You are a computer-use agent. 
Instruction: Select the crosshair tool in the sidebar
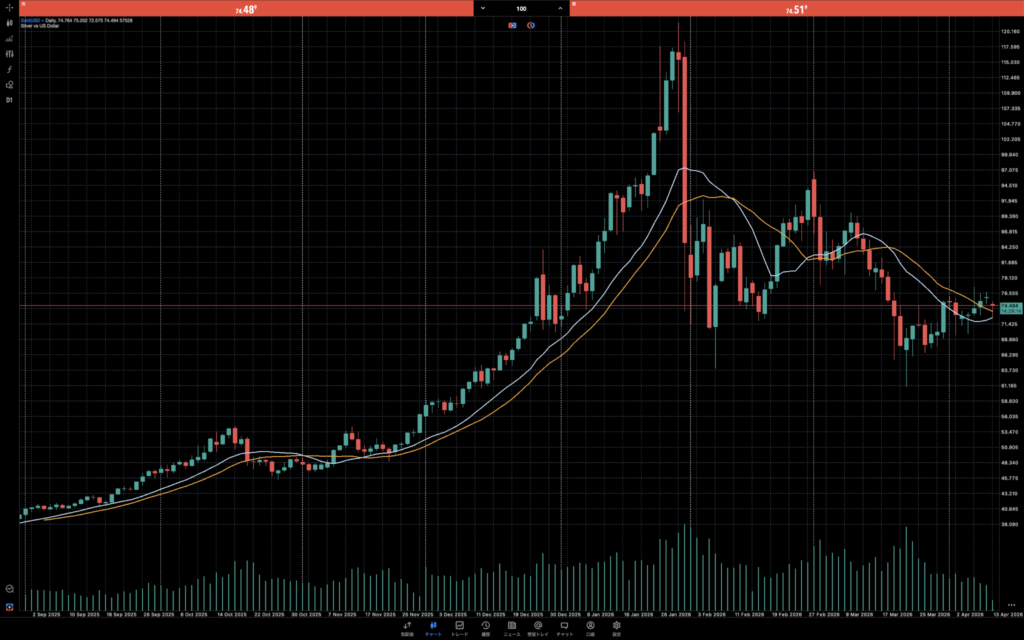click(x=8, y=10)
